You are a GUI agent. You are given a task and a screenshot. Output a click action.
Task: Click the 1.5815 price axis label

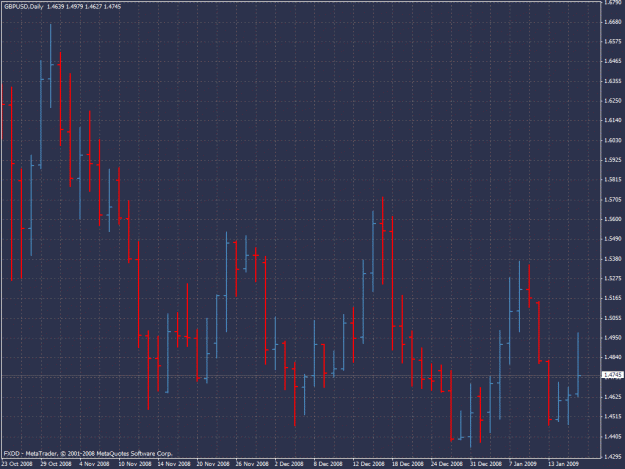[613, 180]
